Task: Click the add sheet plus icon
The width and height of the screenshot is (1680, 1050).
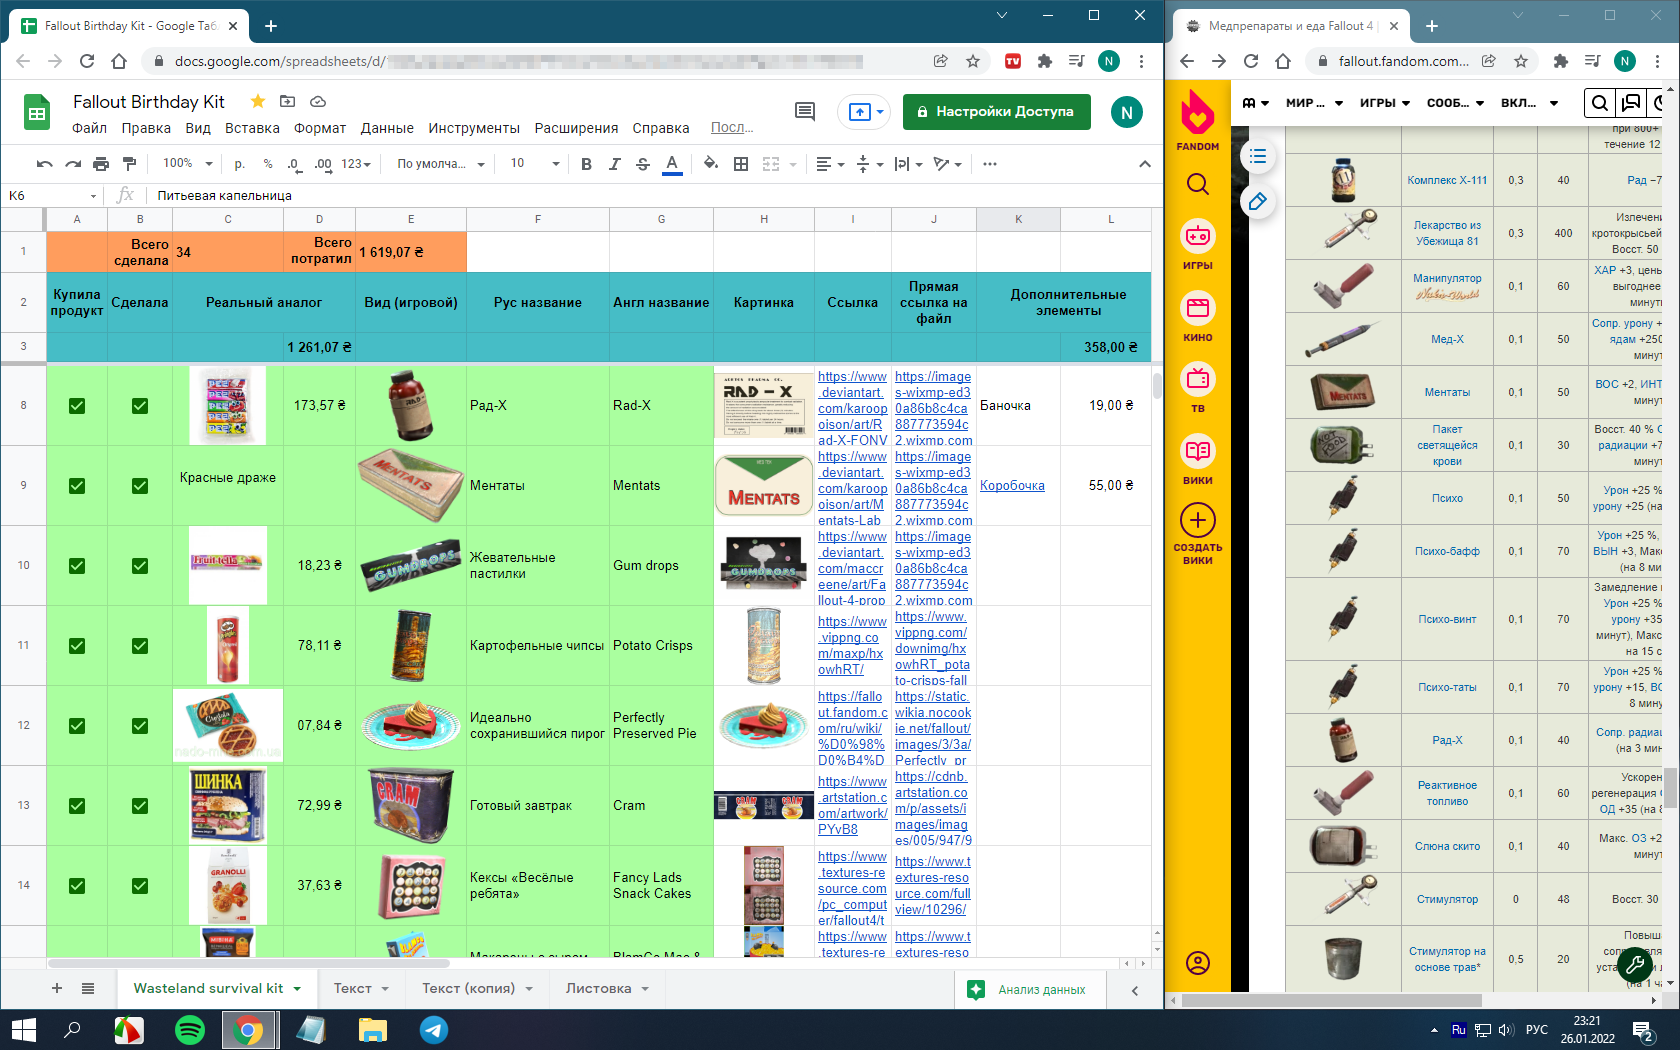Action: (x=57, y=988)
